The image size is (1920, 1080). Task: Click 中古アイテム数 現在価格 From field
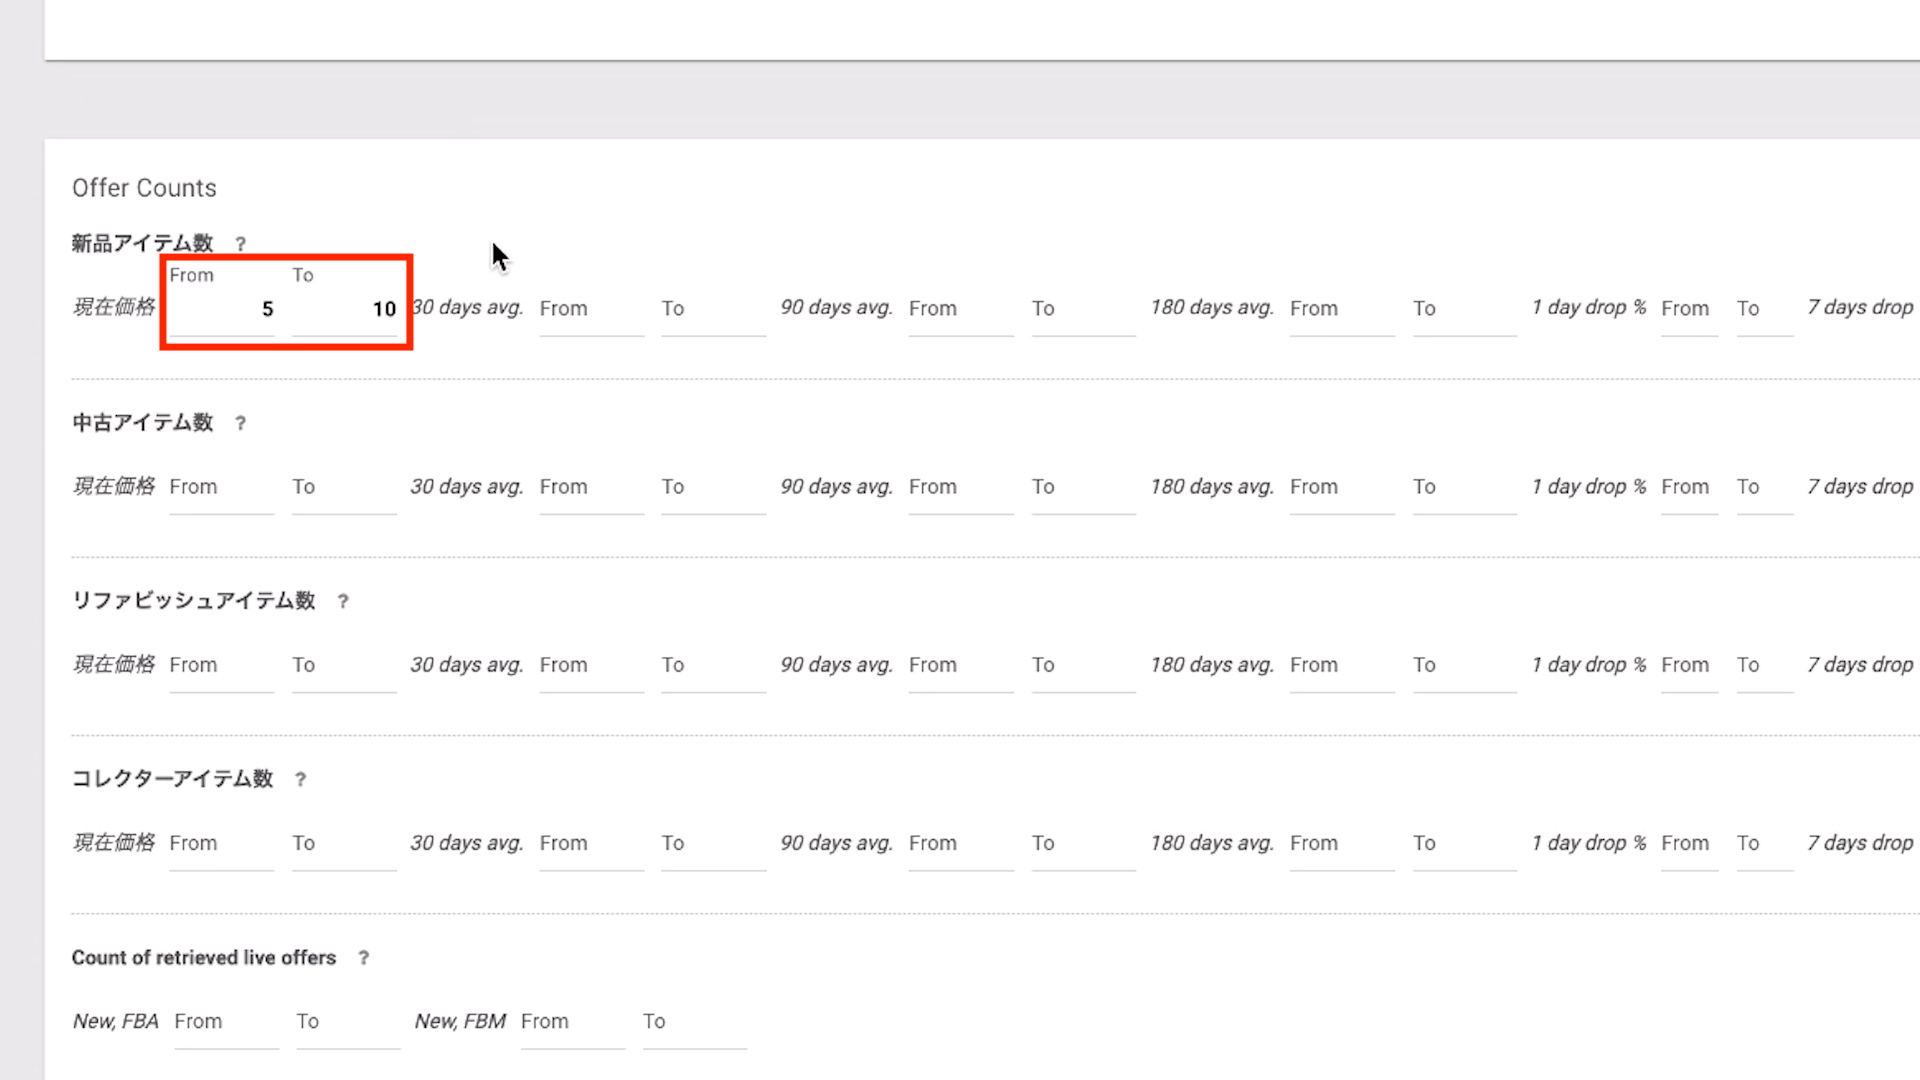point(222,488)
